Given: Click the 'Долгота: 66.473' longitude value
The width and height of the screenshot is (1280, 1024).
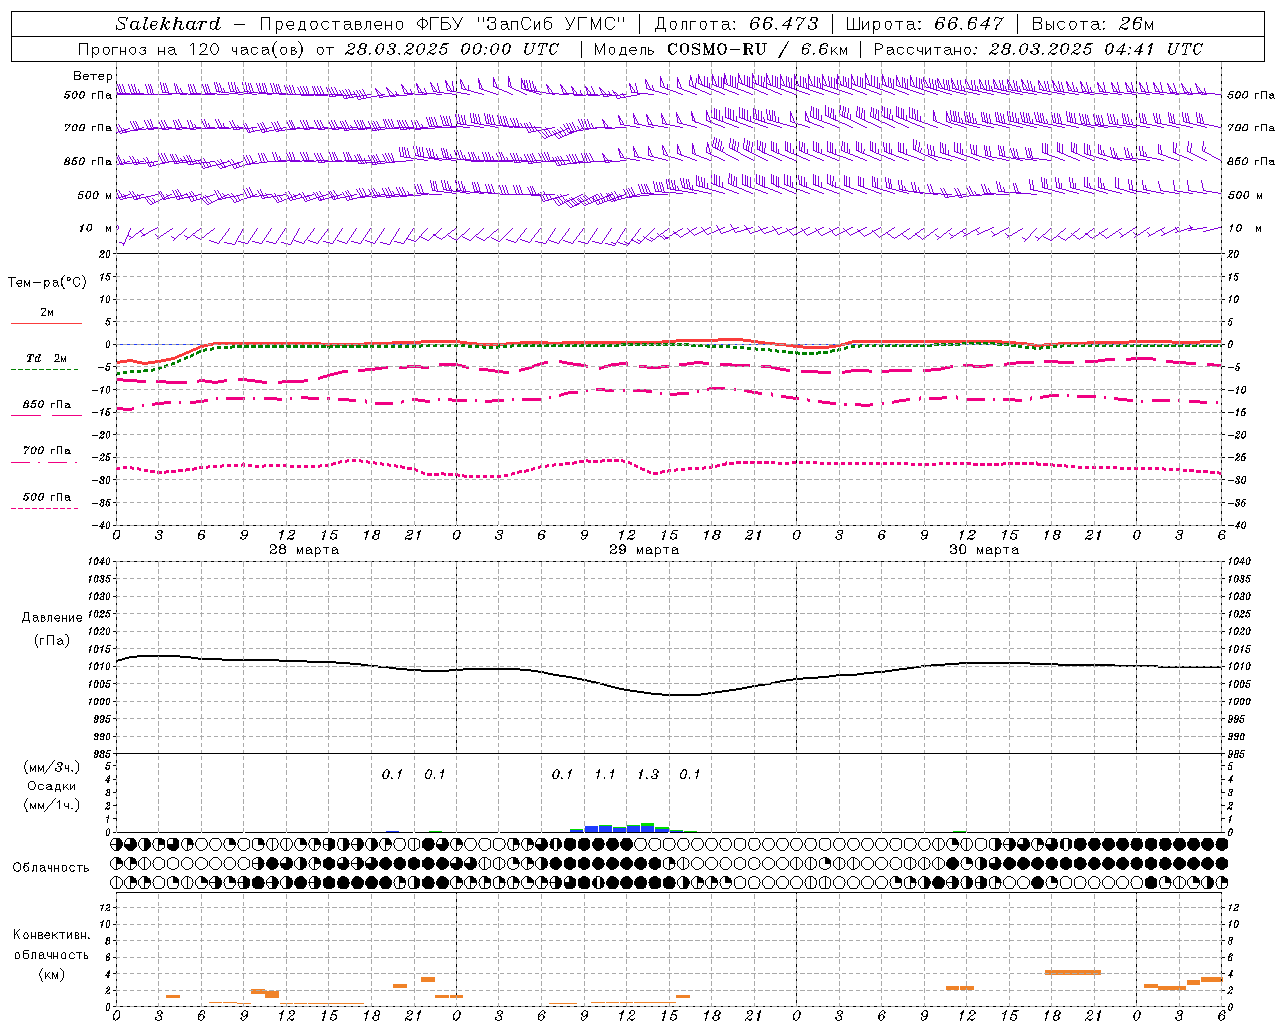Looking at the screenshot, I should [x=736, y=24].
